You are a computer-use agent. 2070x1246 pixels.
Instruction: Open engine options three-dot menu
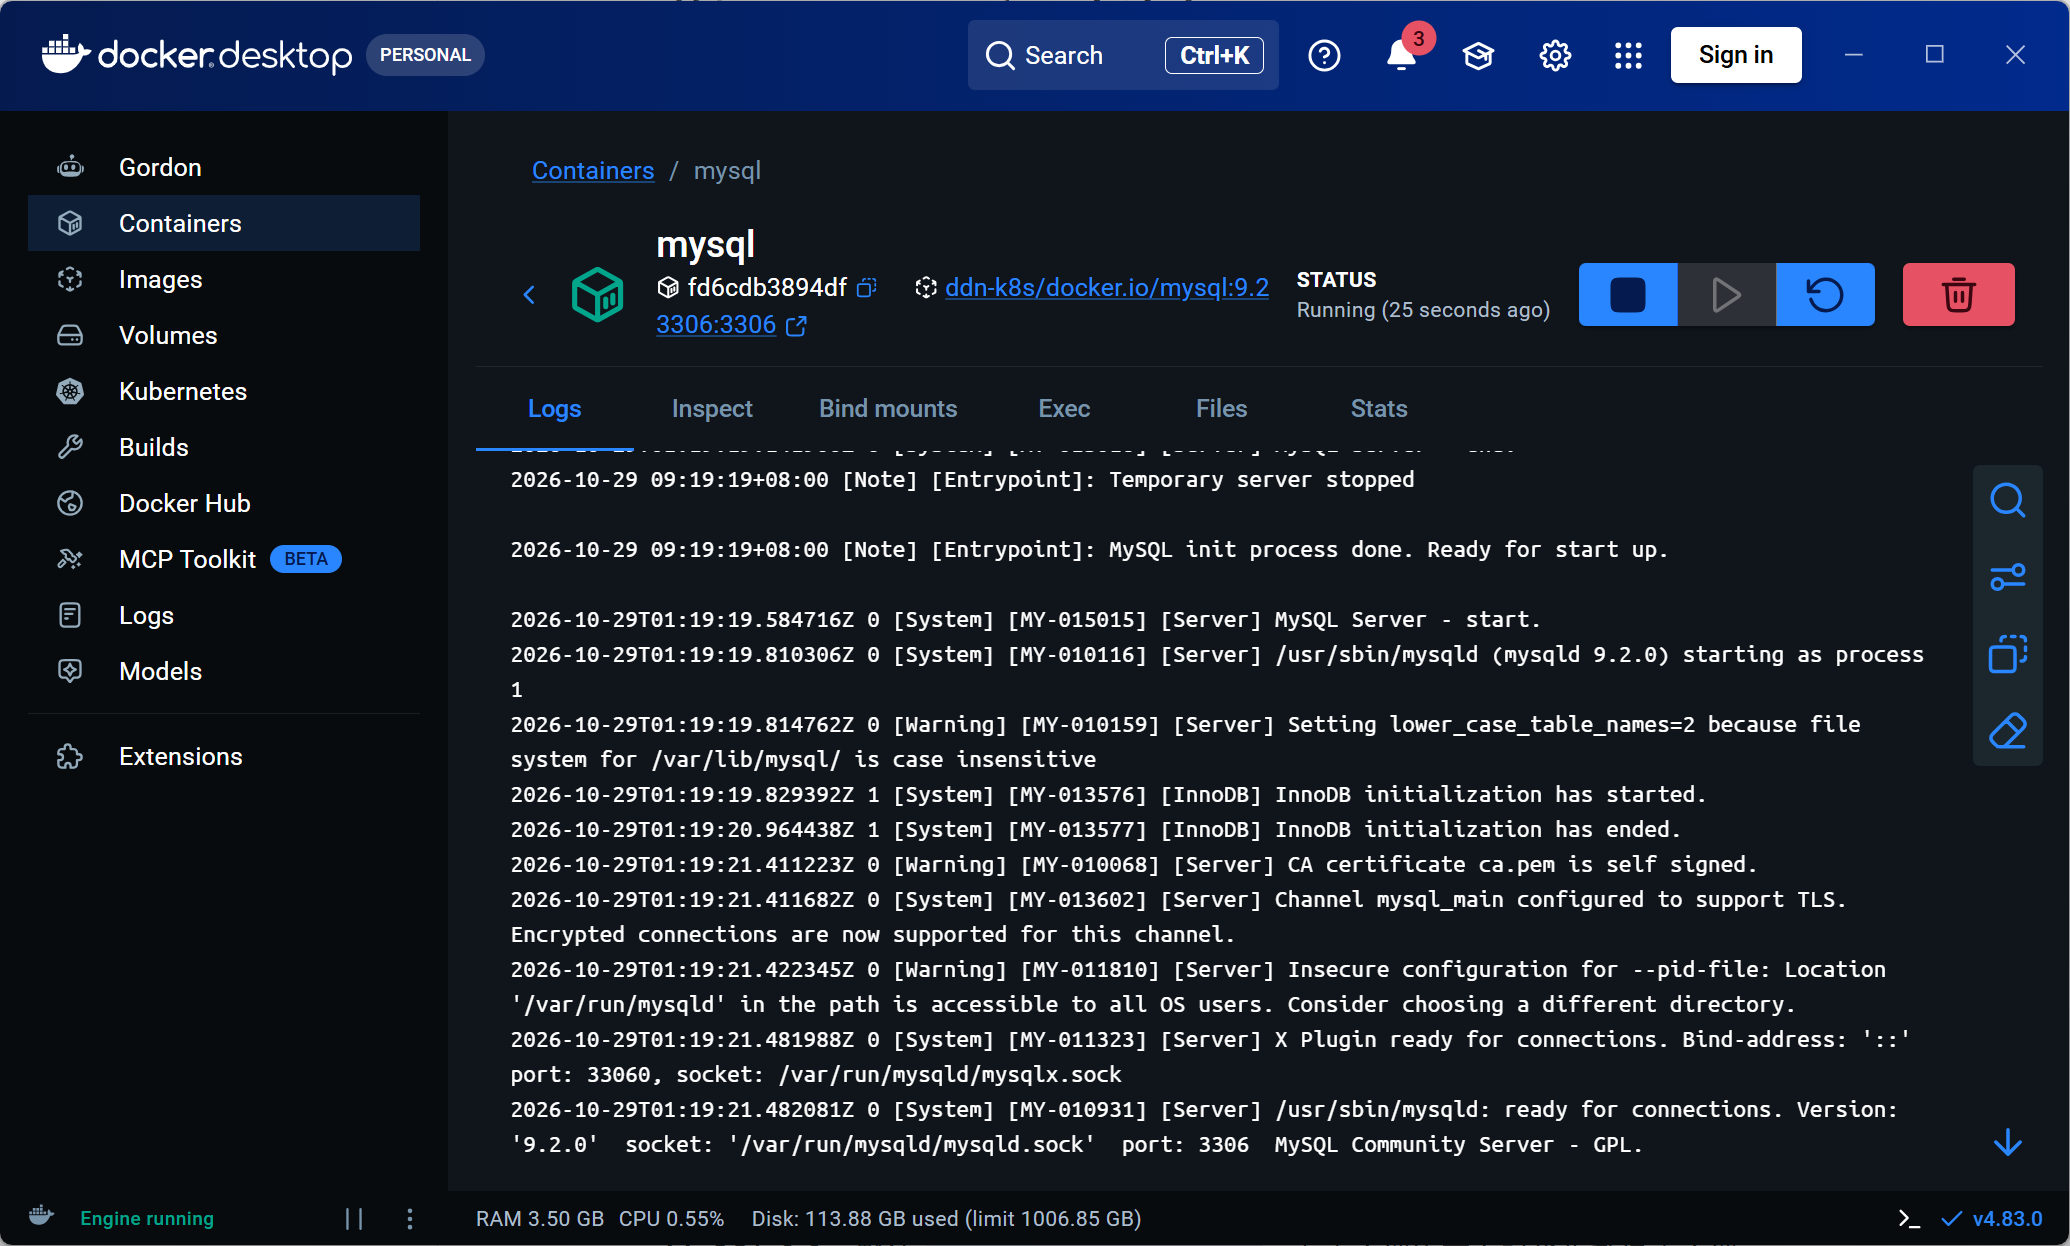410,1218
